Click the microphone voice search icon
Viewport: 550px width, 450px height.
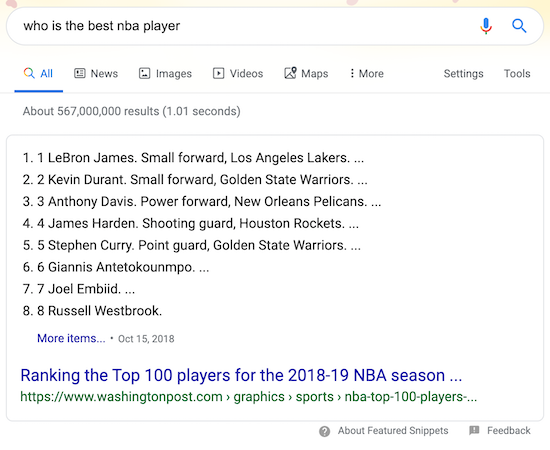(x=486, y=26)
